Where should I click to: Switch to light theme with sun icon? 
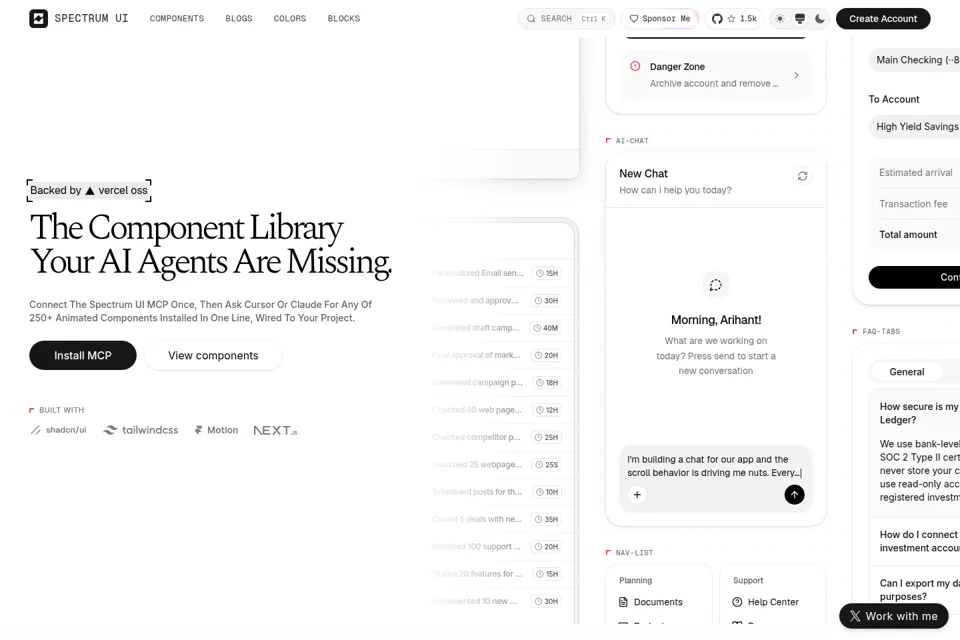point(779,18)
